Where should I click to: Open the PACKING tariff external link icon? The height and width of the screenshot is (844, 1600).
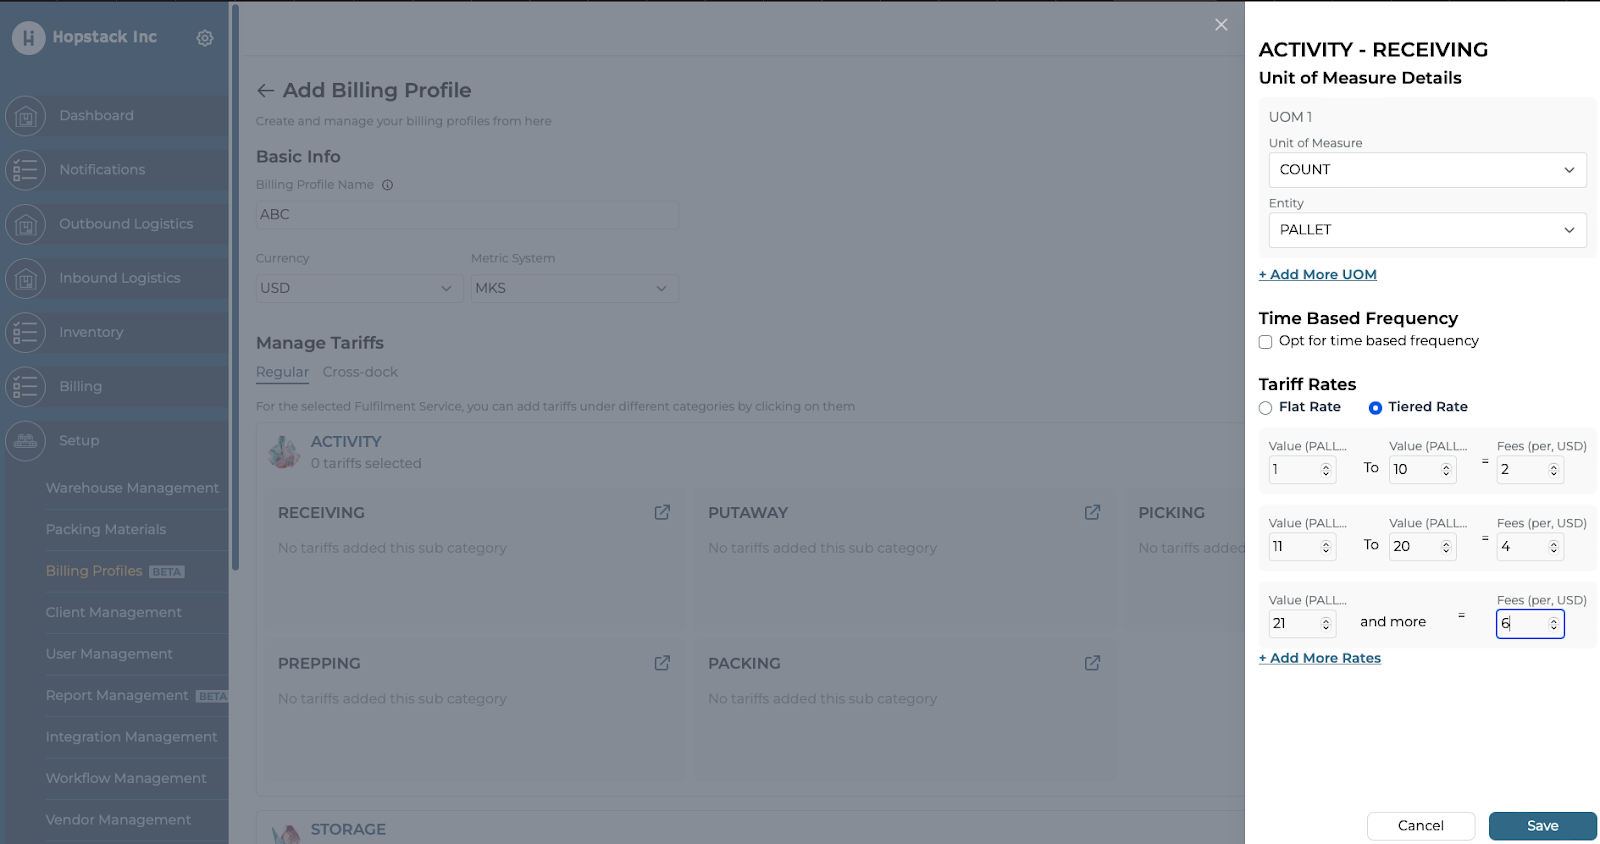tap(1092, 663)
